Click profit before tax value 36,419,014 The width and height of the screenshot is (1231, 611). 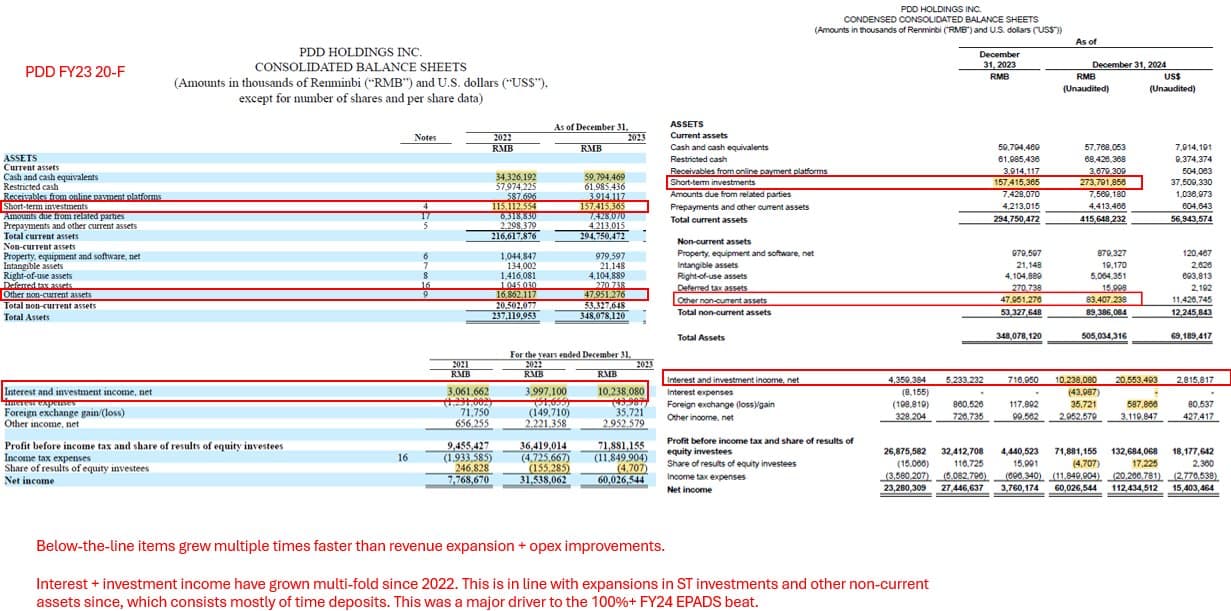click(x=544, y=446)
